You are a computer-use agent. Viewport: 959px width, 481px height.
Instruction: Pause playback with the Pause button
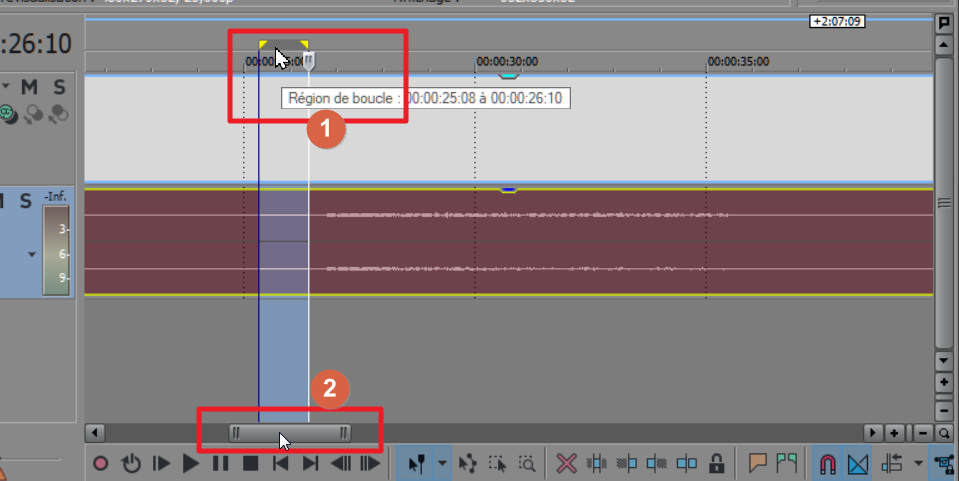click(x=221, y=463)
